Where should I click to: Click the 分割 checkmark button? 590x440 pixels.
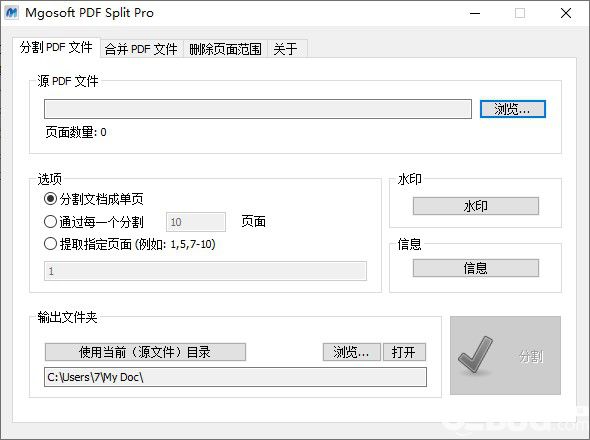coord(505,355)
